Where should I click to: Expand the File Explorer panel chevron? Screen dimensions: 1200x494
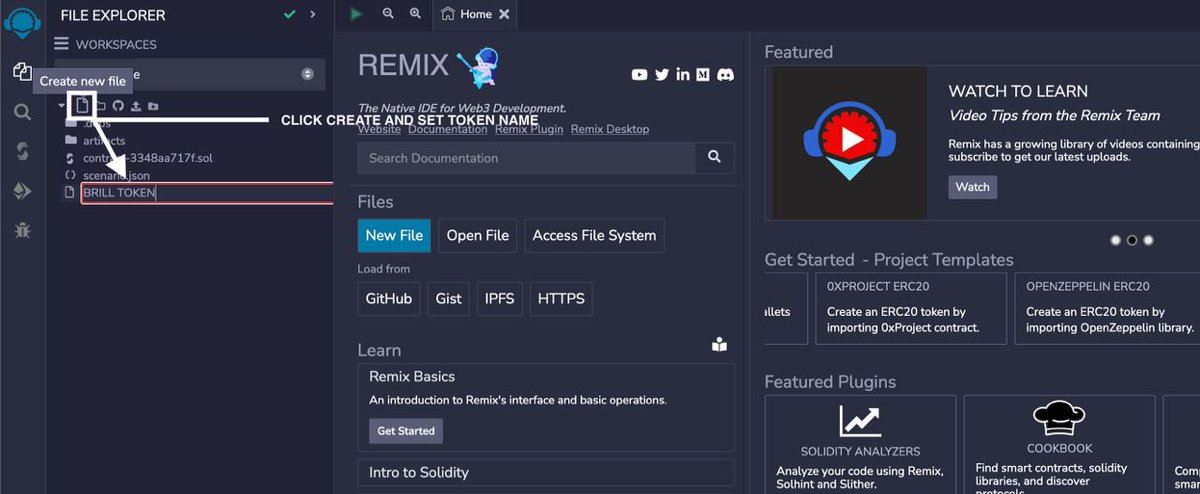[313, 15]
